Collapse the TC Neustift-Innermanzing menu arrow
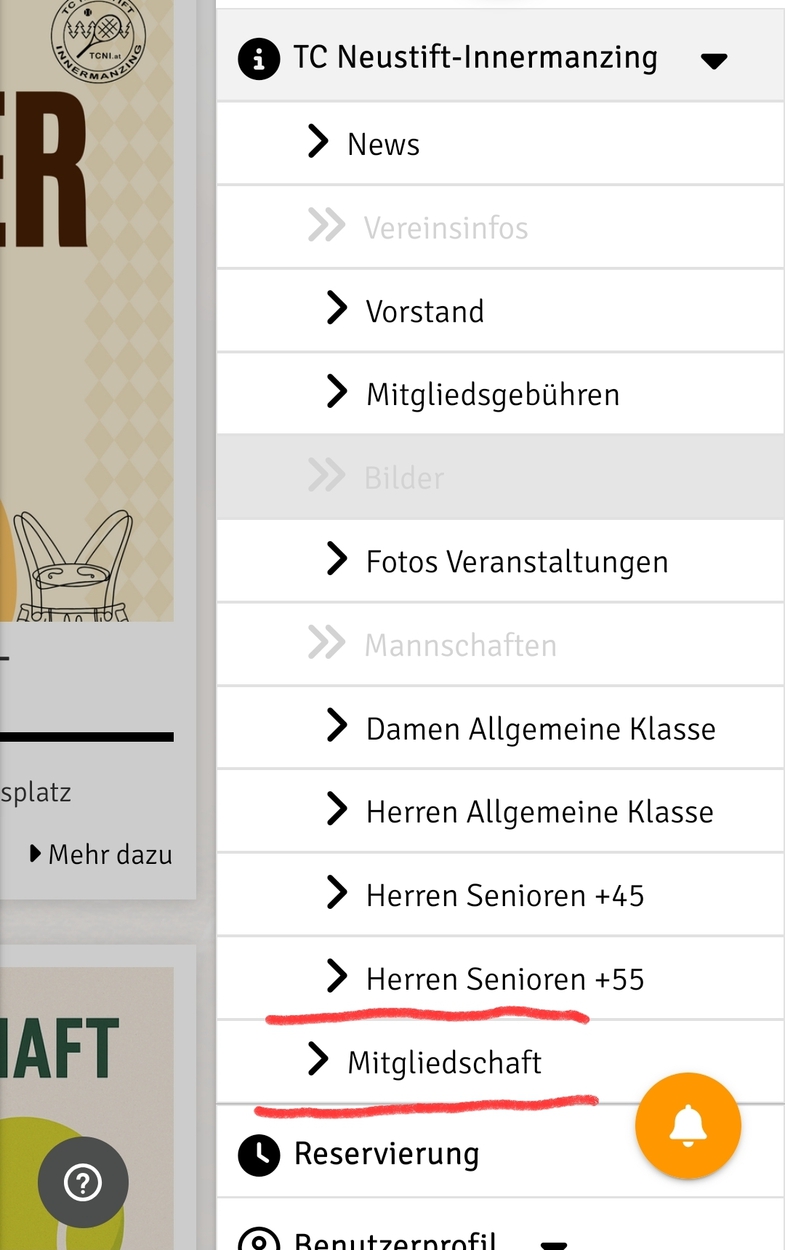 coord(713,61)
